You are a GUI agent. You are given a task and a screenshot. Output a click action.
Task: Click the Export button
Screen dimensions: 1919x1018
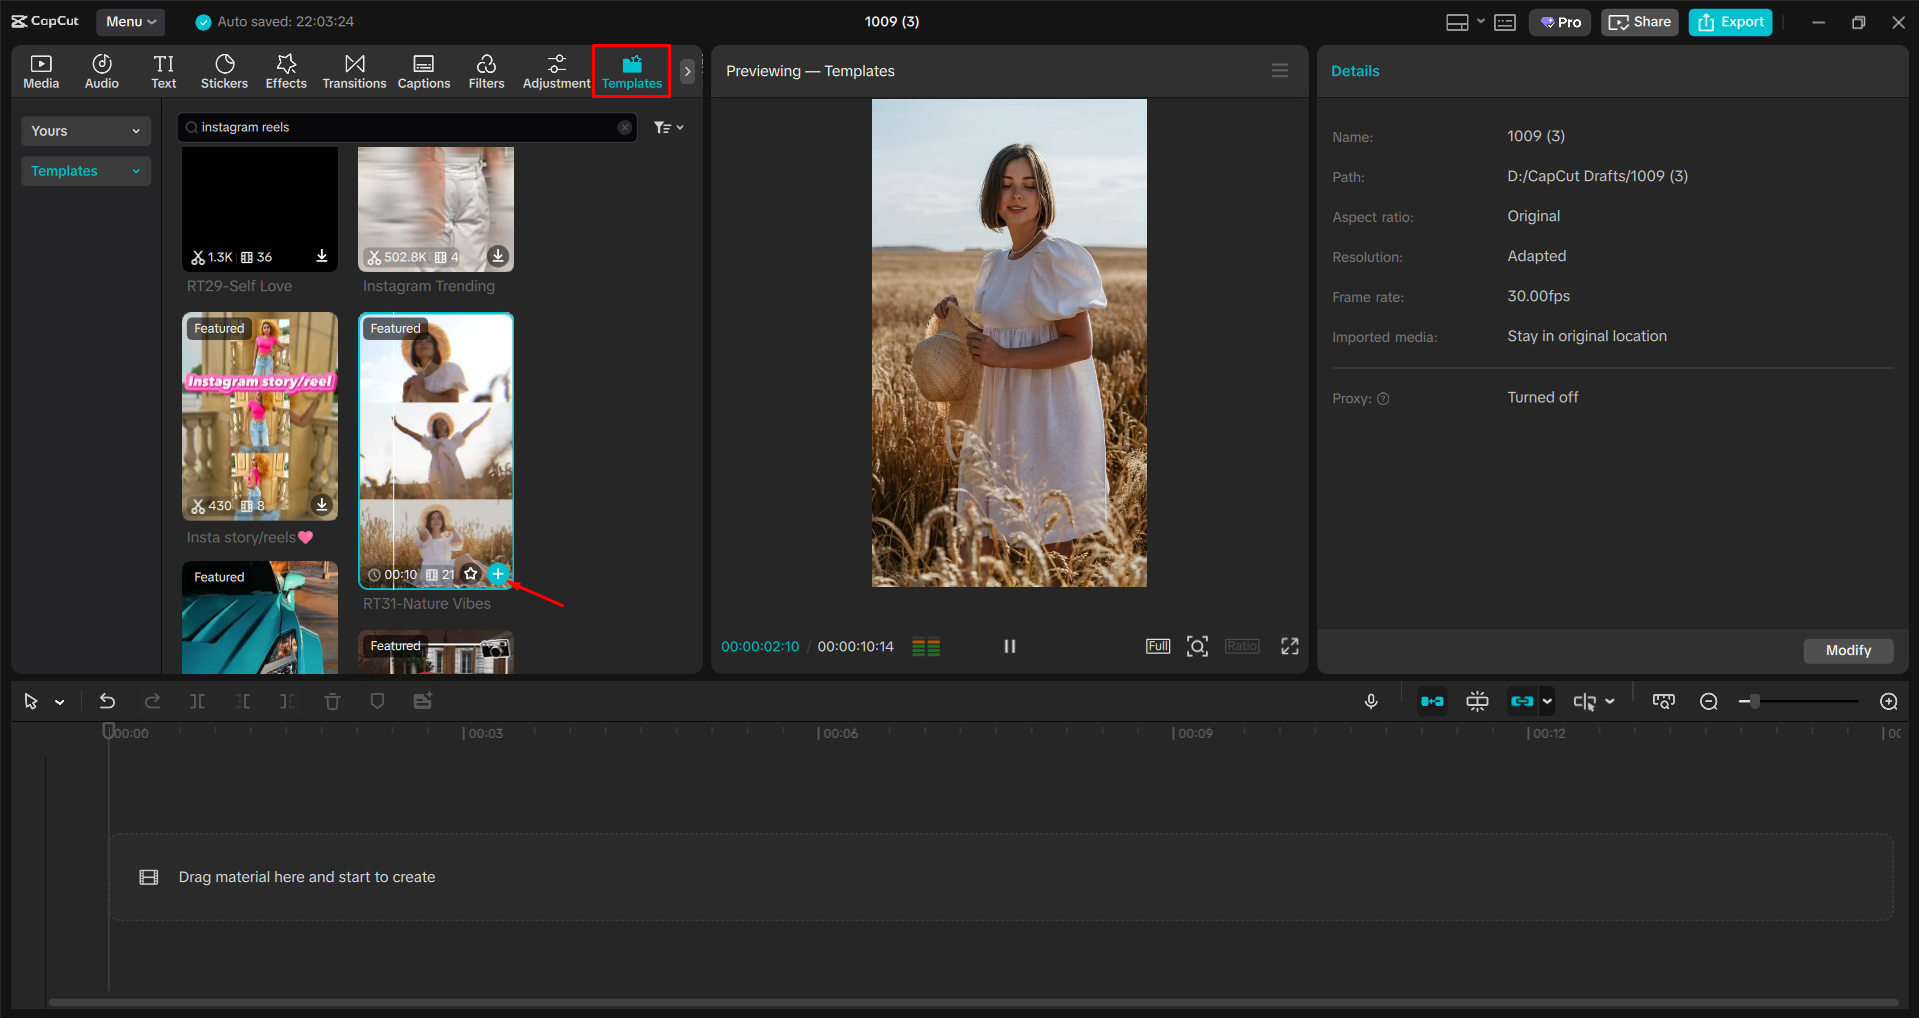pyautogui.click(x=1729, y=21)
